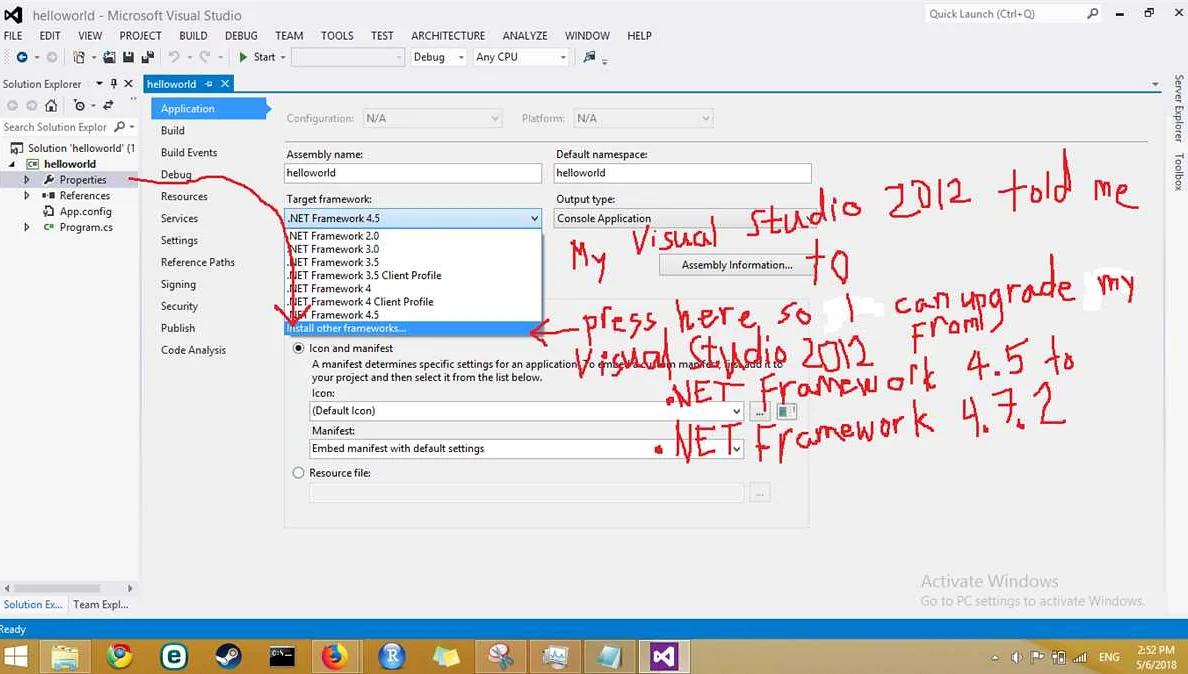
Task: Open the Default Icon dropdown
Action: [527, 410]
